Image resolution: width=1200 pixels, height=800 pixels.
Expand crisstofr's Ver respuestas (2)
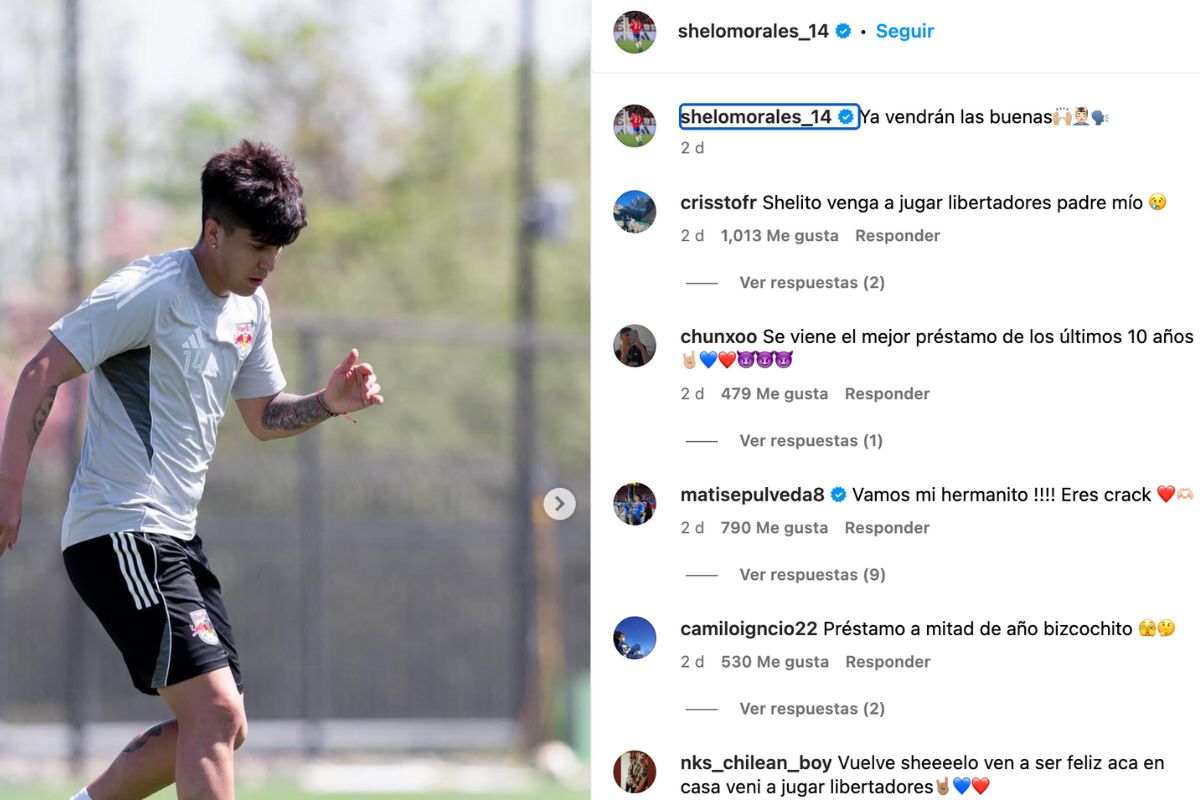pos(812,283)
